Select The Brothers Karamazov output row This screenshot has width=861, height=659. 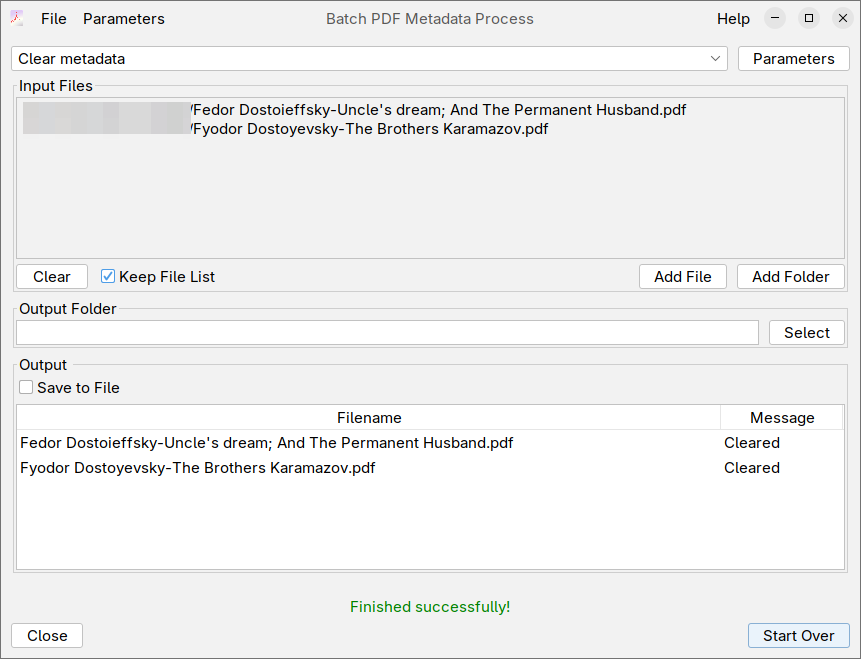(x=198, y=468)
